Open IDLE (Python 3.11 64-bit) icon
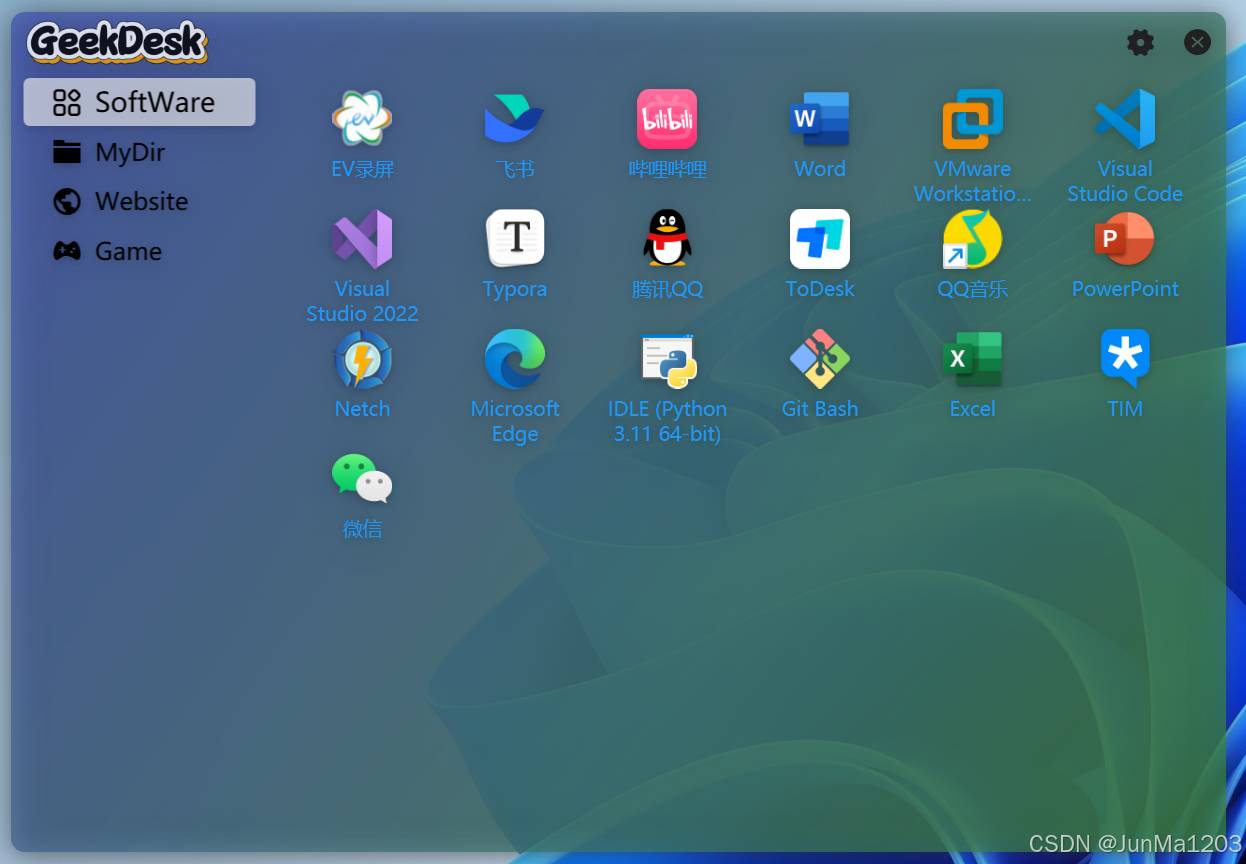The height and width of the screenshot is (864, 1246). 667,359
